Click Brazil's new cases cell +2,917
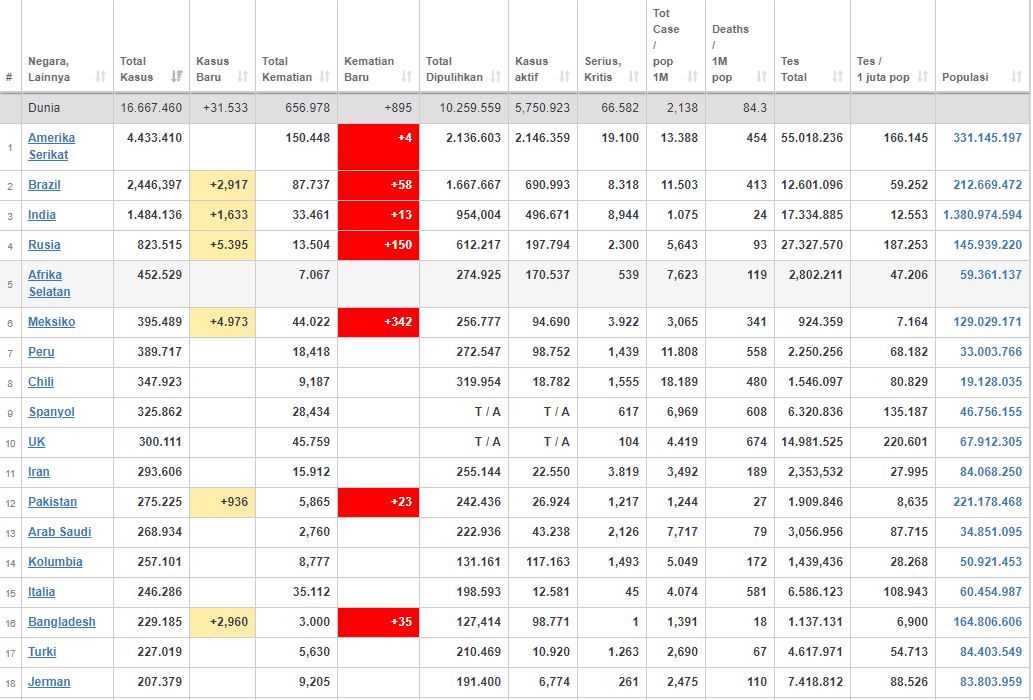Viewport: 1033px width, 700px height. click(x=223, y=185)
